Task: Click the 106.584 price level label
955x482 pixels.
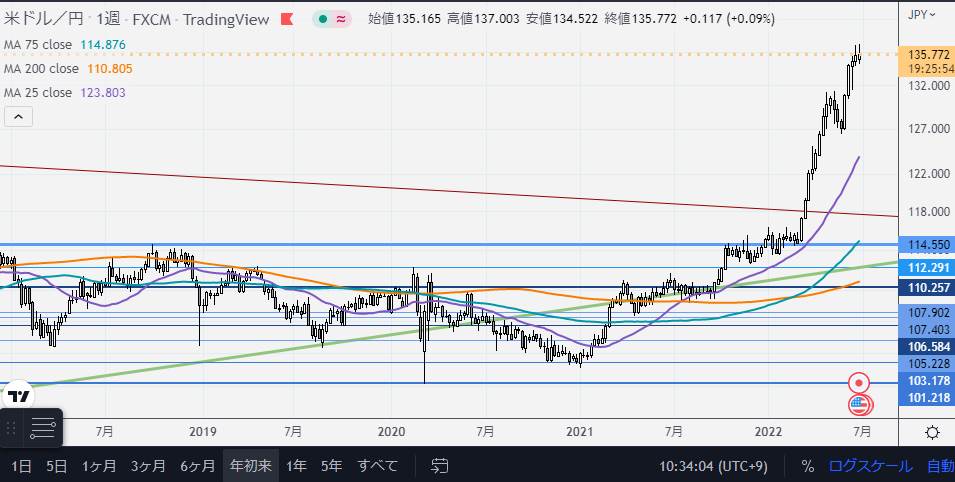Action: (x=928, y=347)
